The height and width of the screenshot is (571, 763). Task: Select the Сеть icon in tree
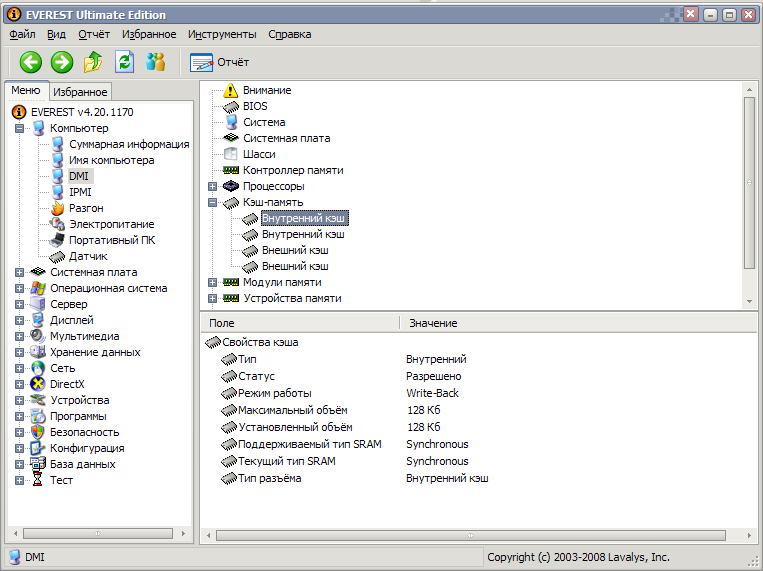tap(38, 368)
